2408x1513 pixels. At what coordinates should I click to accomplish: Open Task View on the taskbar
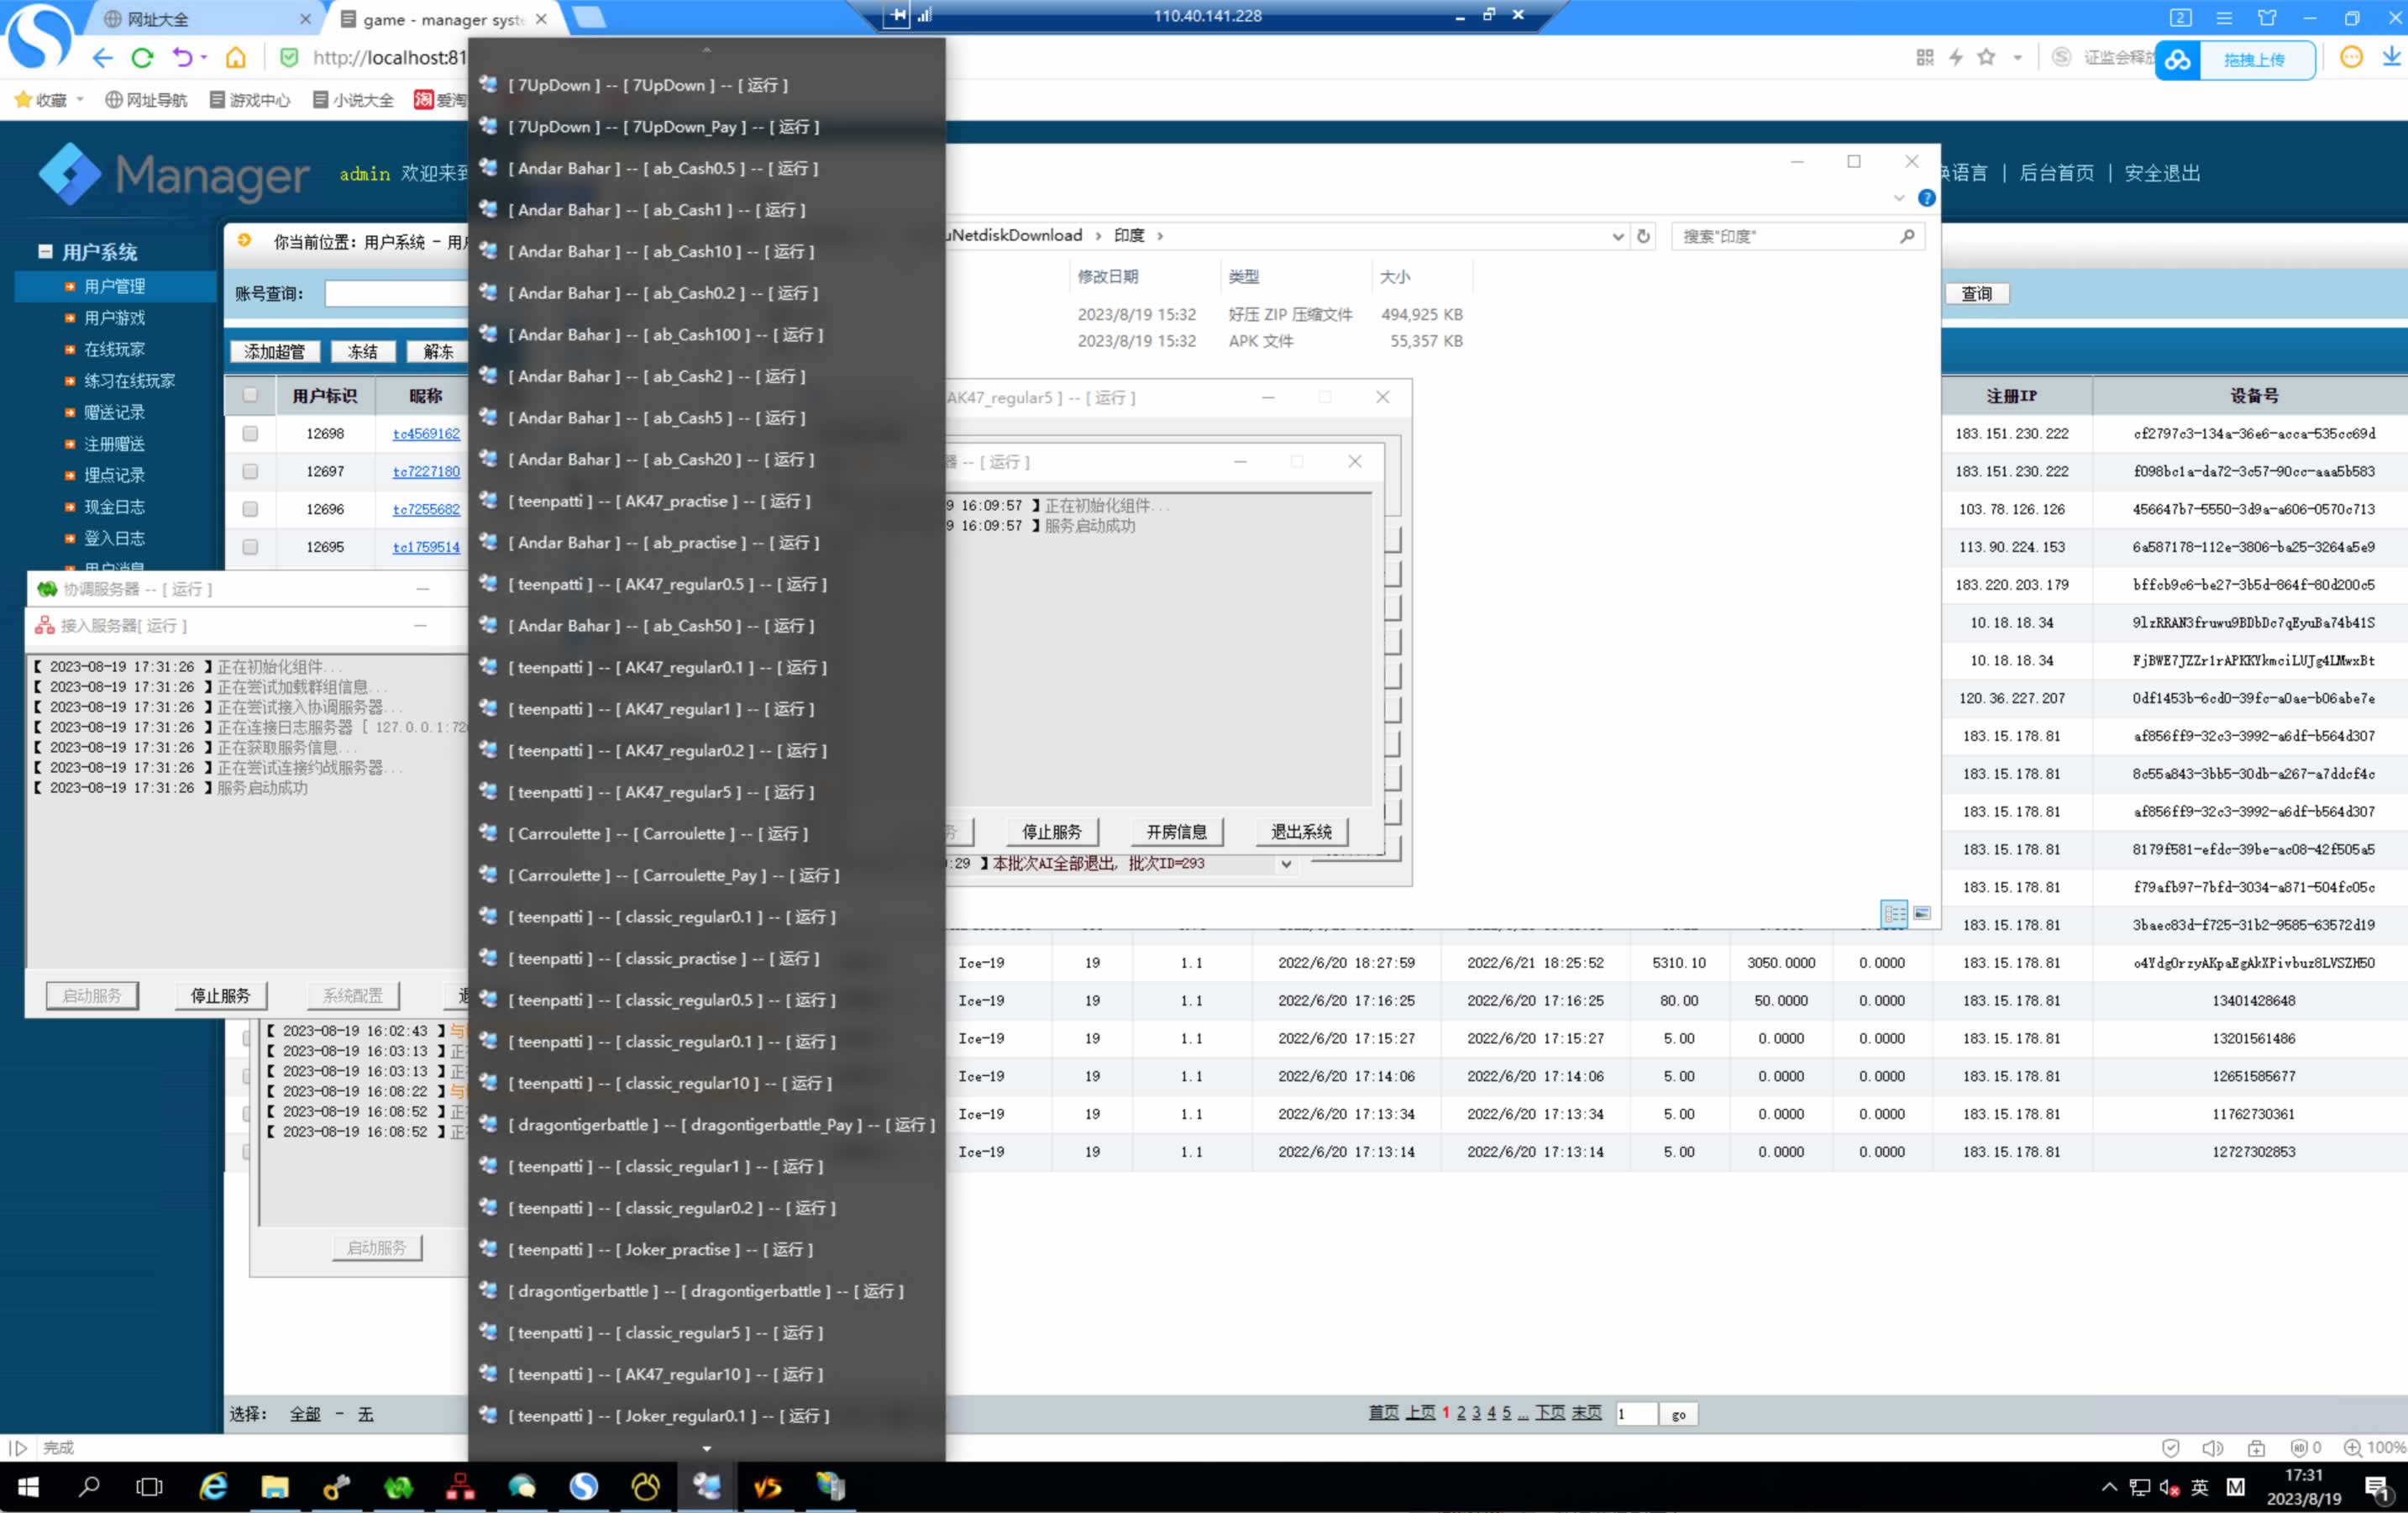point(149,1487)
